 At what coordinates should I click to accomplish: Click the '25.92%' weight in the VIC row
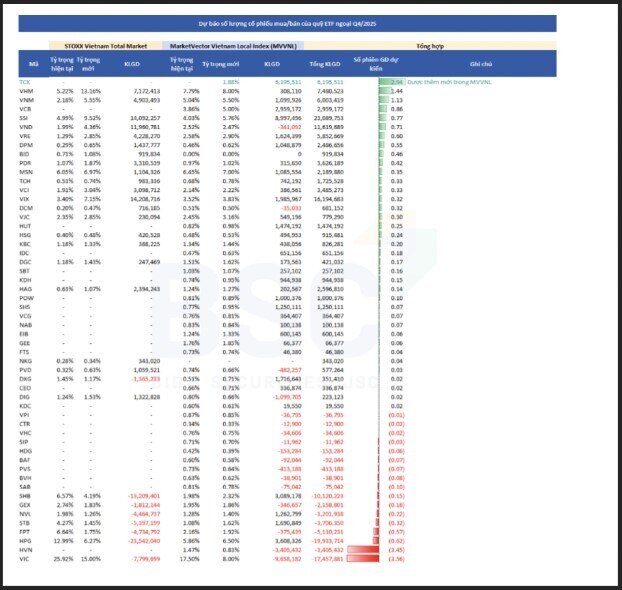point(63,559)
